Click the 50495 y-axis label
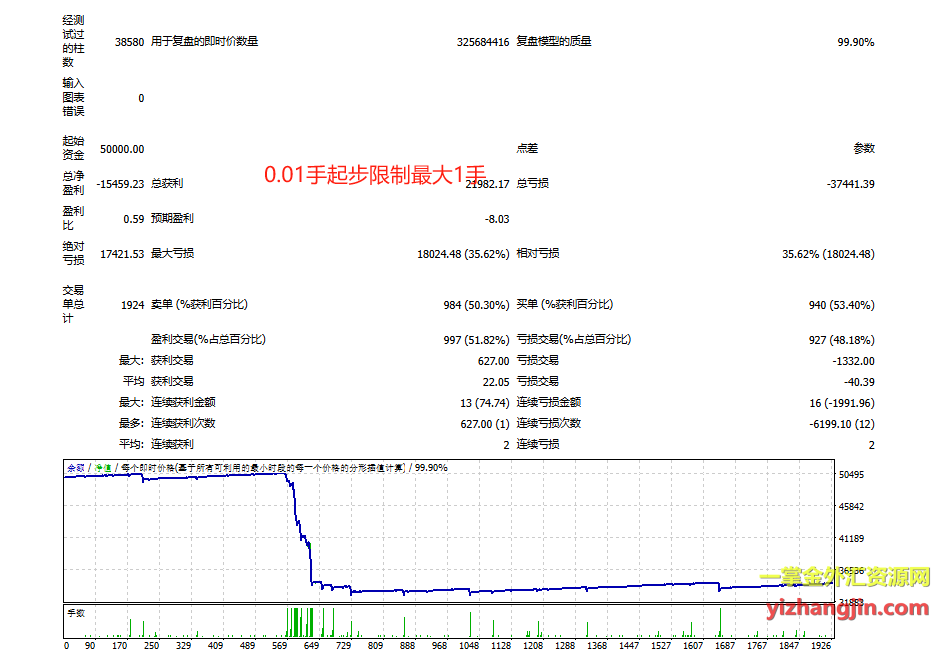 853,474
